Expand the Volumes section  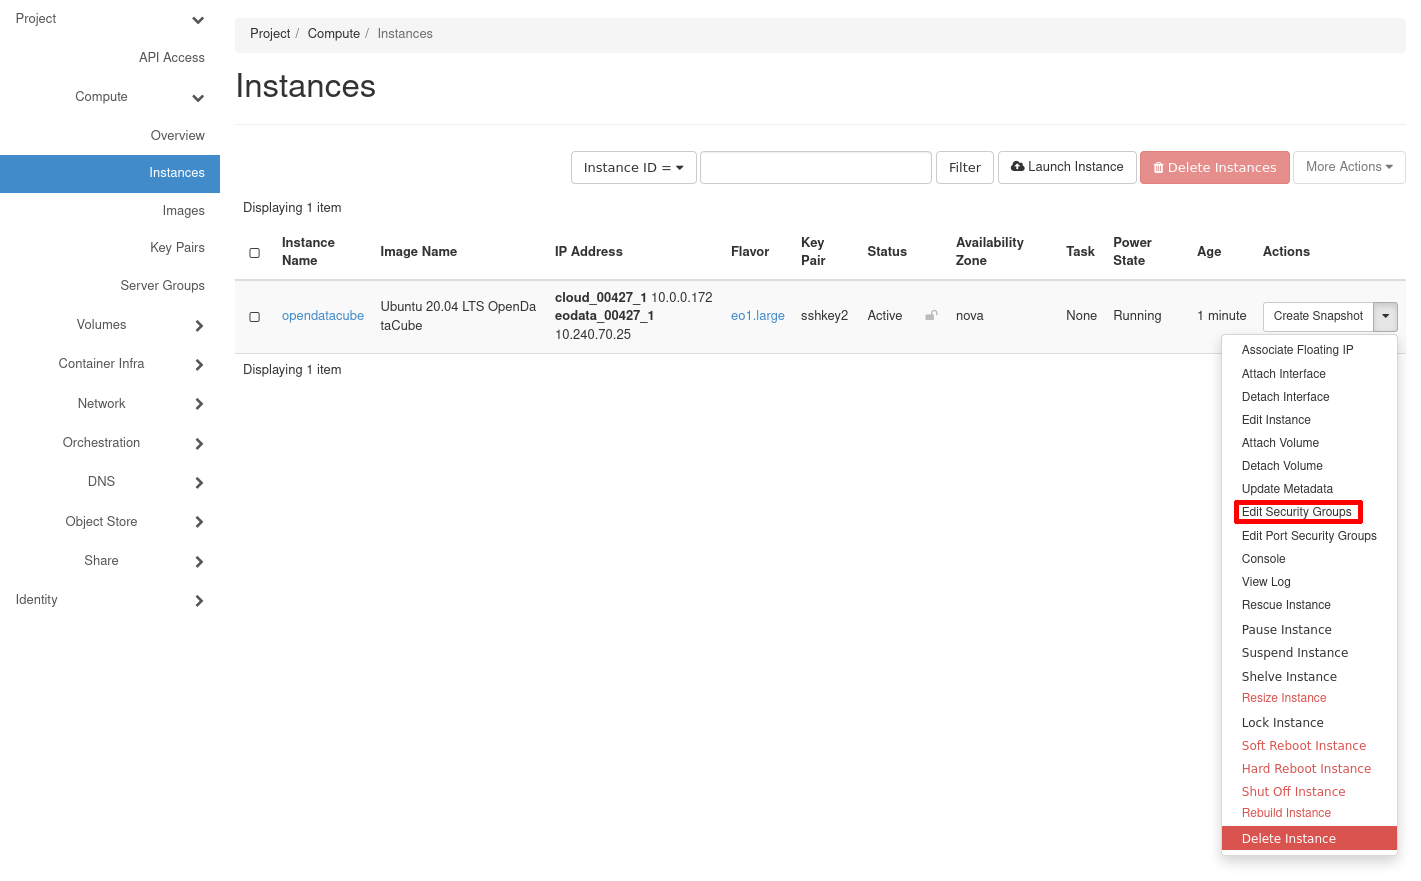(199, 326)
